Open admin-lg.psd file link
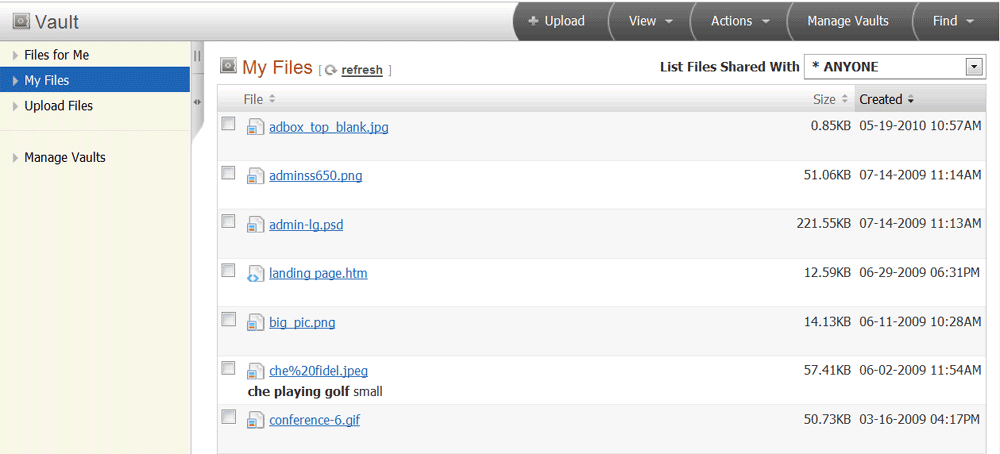This screenshot has width=1000, height=454. coord(306,225)
